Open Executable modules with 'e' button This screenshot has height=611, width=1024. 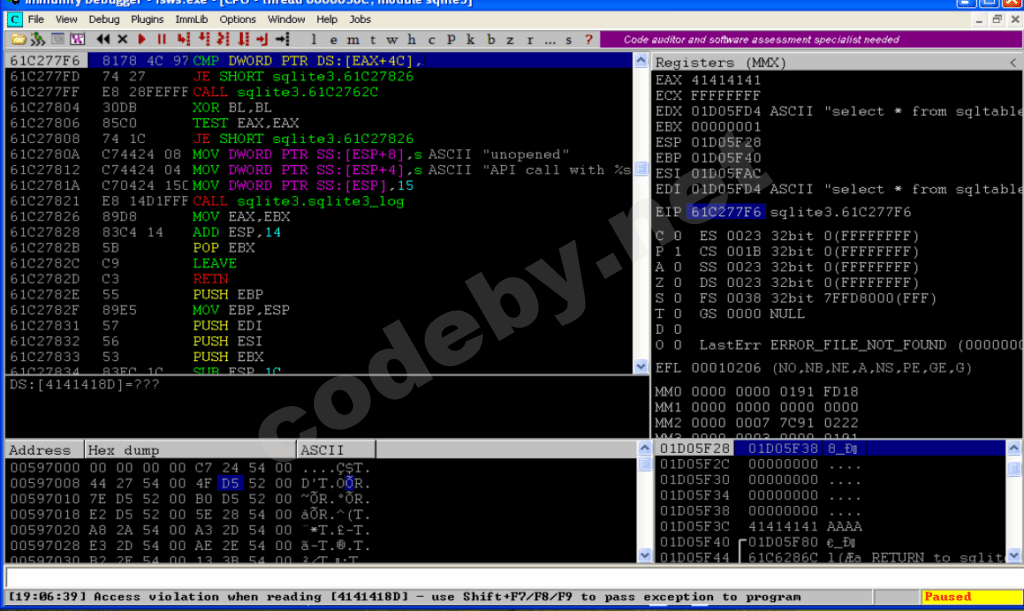pos(334,40)
